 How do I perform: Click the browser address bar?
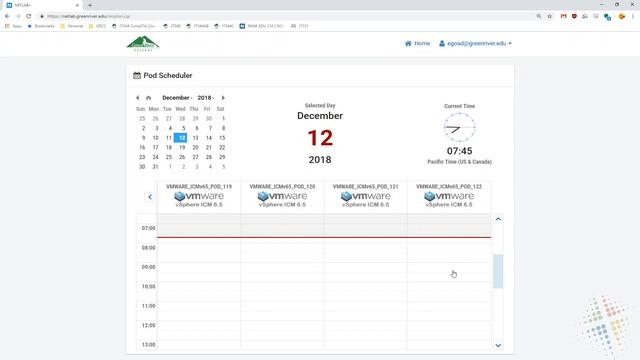[x=286, y=16]
